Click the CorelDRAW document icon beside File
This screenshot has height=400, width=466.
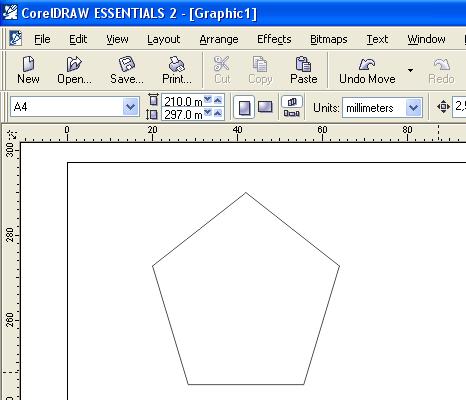point(15,38)
